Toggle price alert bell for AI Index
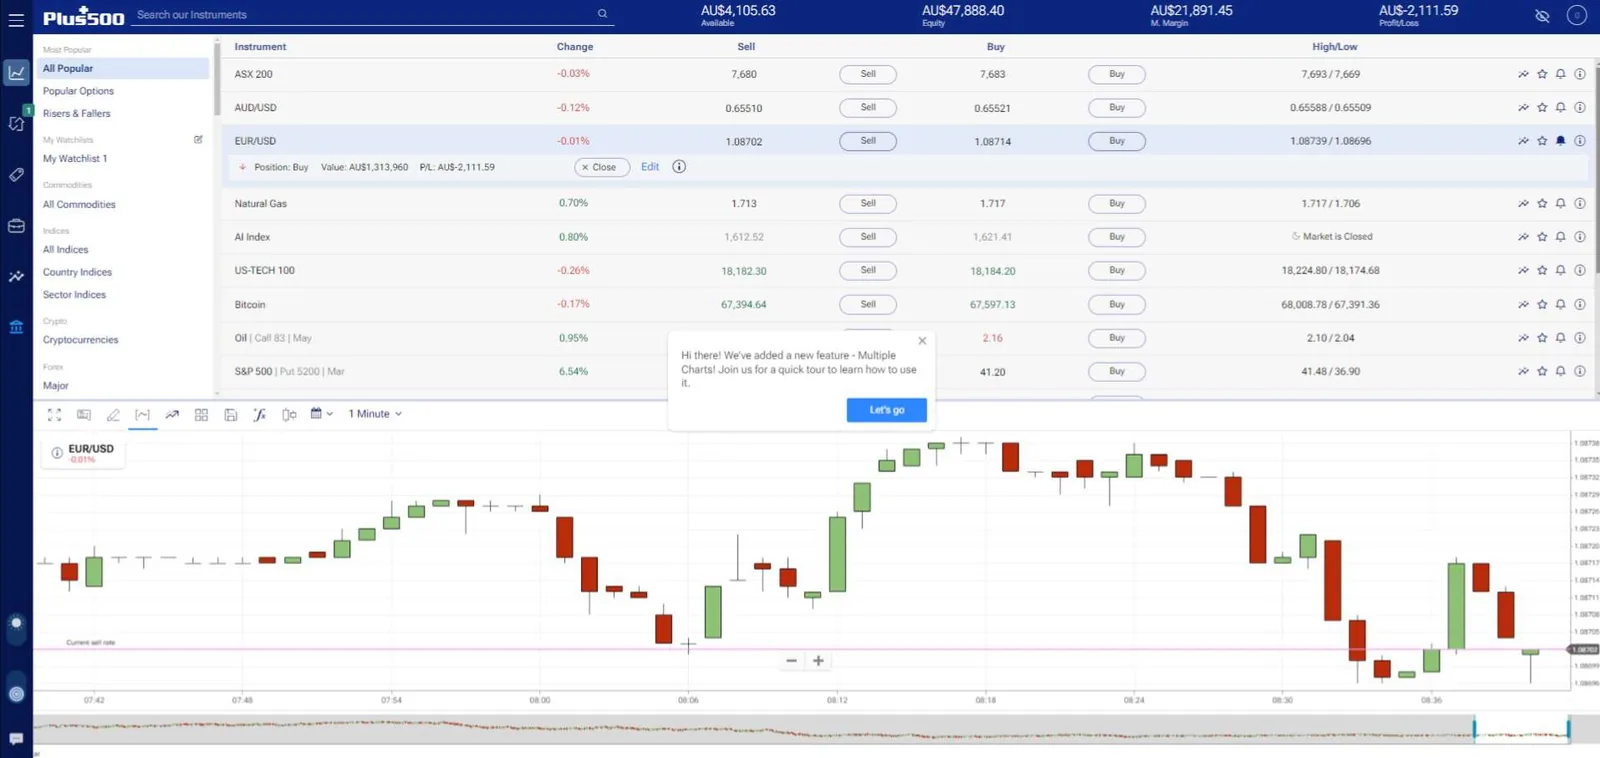The height and width of the screenshot is (758, 1600). [1560, 237]
